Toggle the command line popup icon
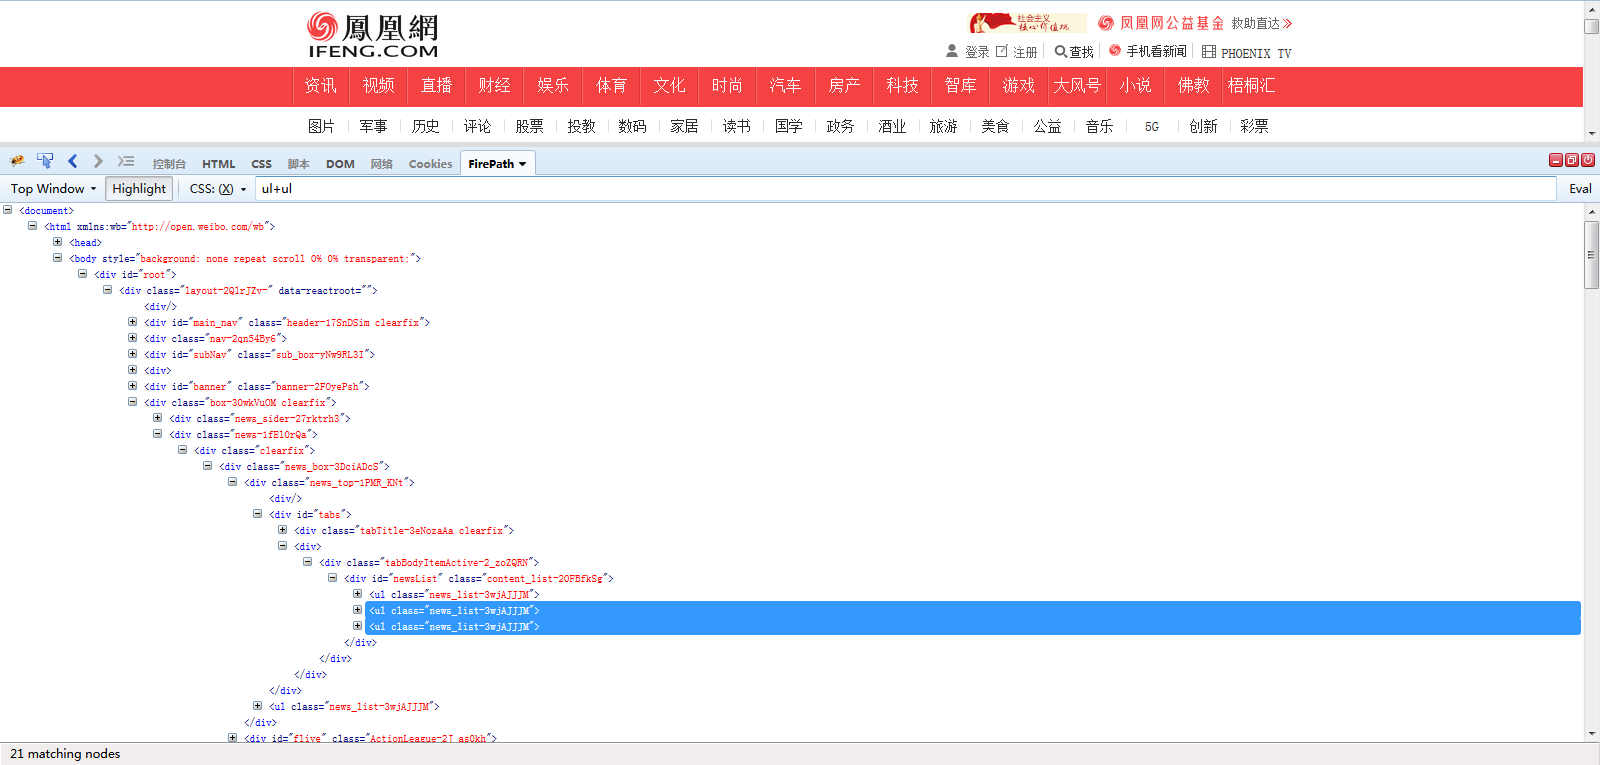1600x765 pixels. 126,161
